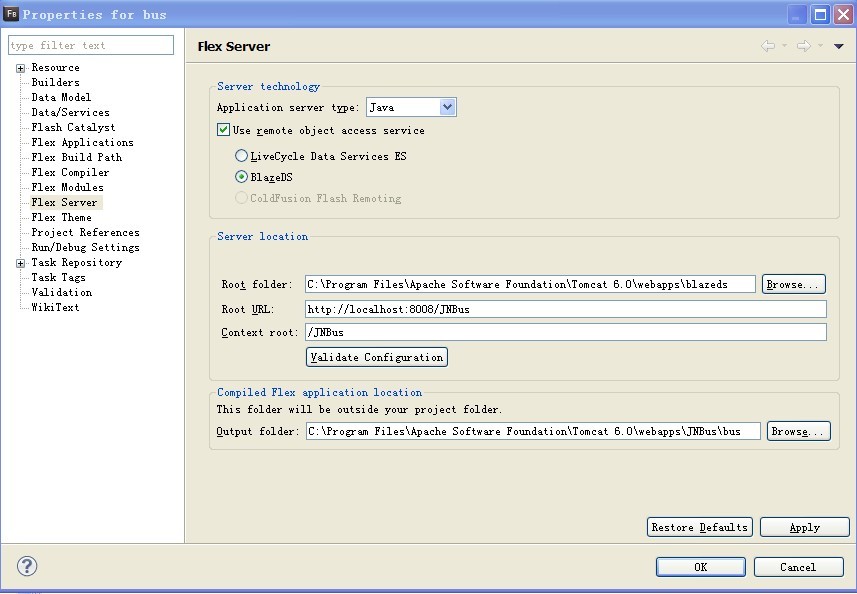Viewport: 857px width, 594px height.
Task: Open Flex Theme page
Action: coord(61,217)
